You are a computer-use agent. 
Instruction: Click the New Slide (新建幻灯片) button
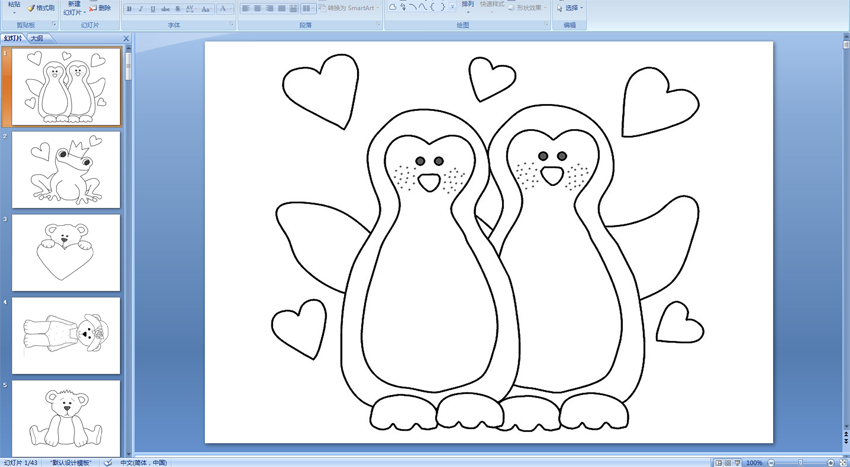click(x=73, y=8)
